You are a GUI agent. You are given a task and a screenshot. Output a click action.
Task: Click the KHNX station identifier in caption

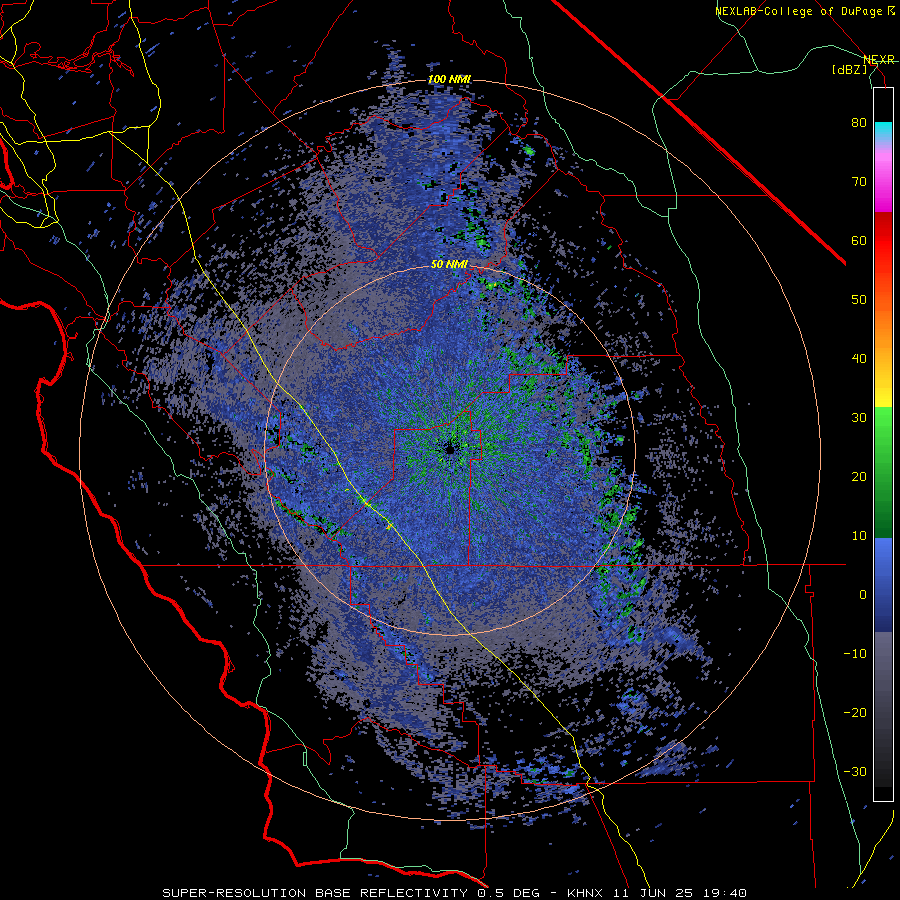click(x=585, y=893)
